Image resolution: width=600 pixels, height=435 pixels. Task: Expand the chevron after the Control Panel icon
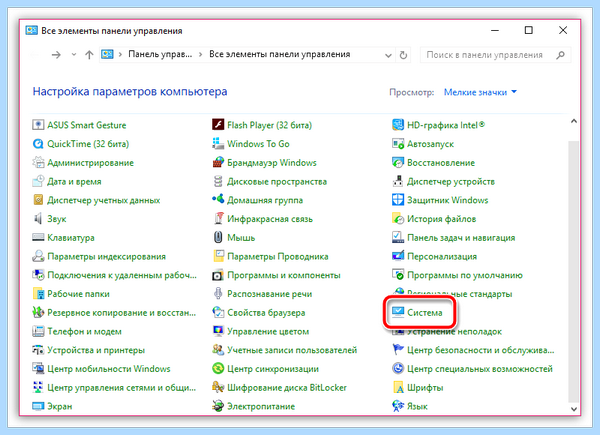pyautogui.click(x=120, y=55)
